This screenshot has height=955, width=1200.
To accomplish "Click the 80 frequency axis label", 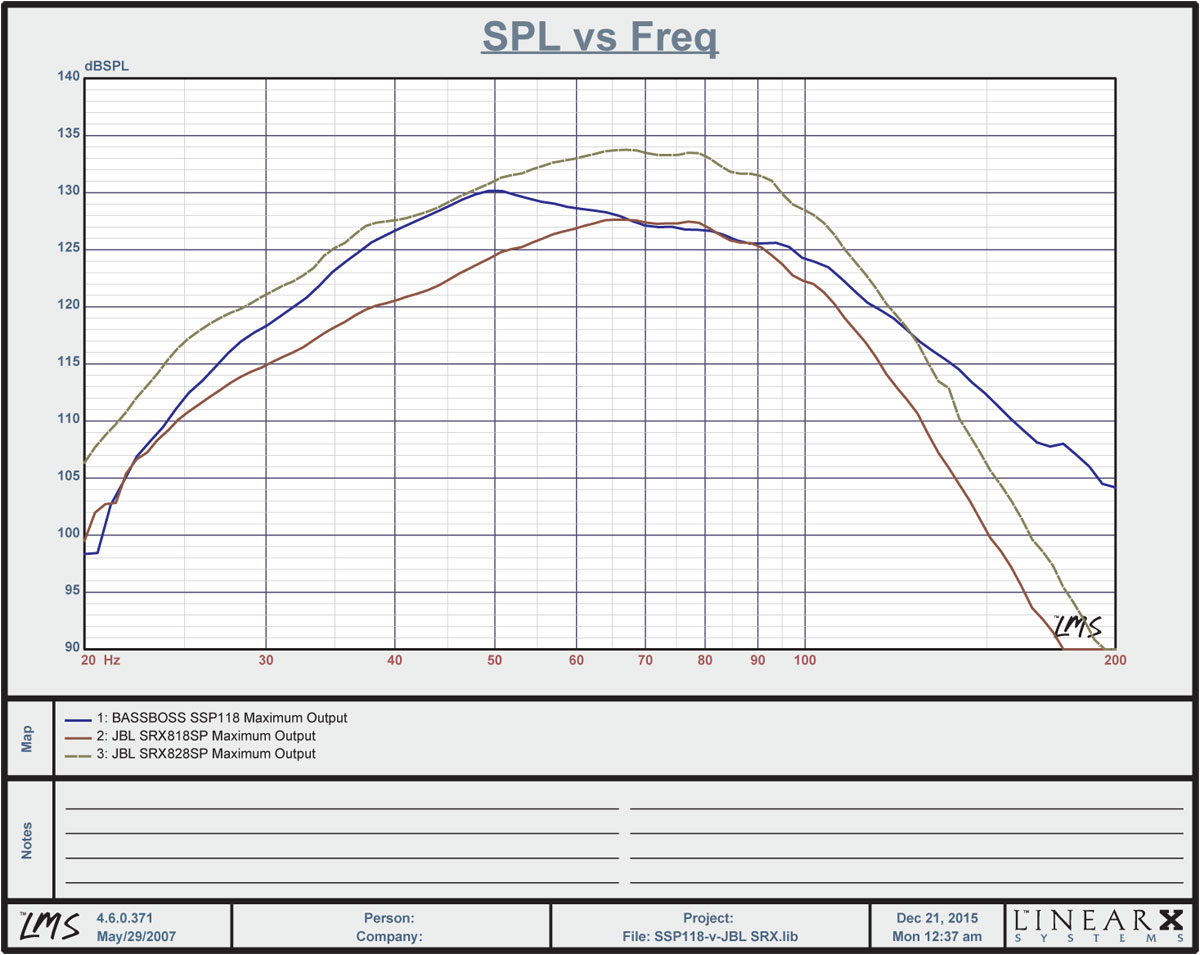I will pyautogui.click(x=705, y=660).
